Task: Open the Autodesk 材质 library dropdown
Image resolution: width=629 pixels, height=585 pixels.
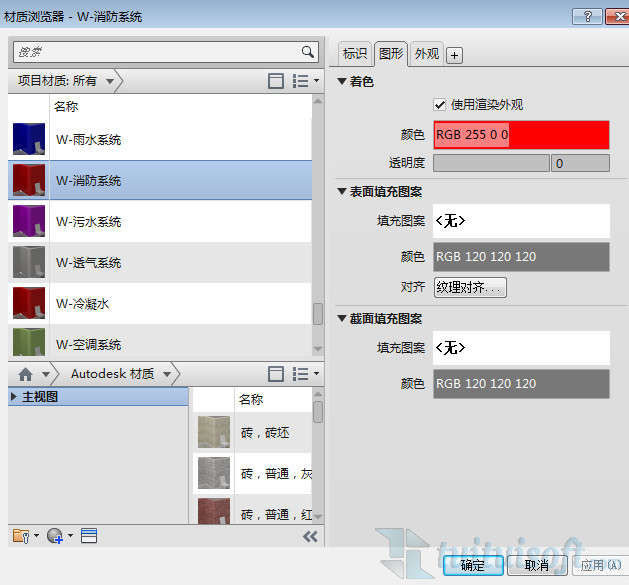Action: [120, 374]
